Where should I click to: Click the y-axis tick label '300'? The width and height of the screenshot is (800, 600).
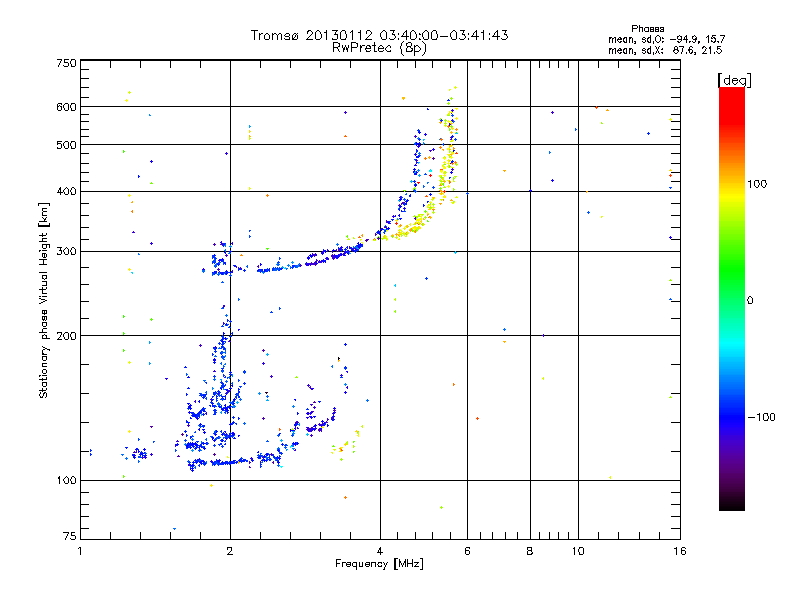point(66,251)
